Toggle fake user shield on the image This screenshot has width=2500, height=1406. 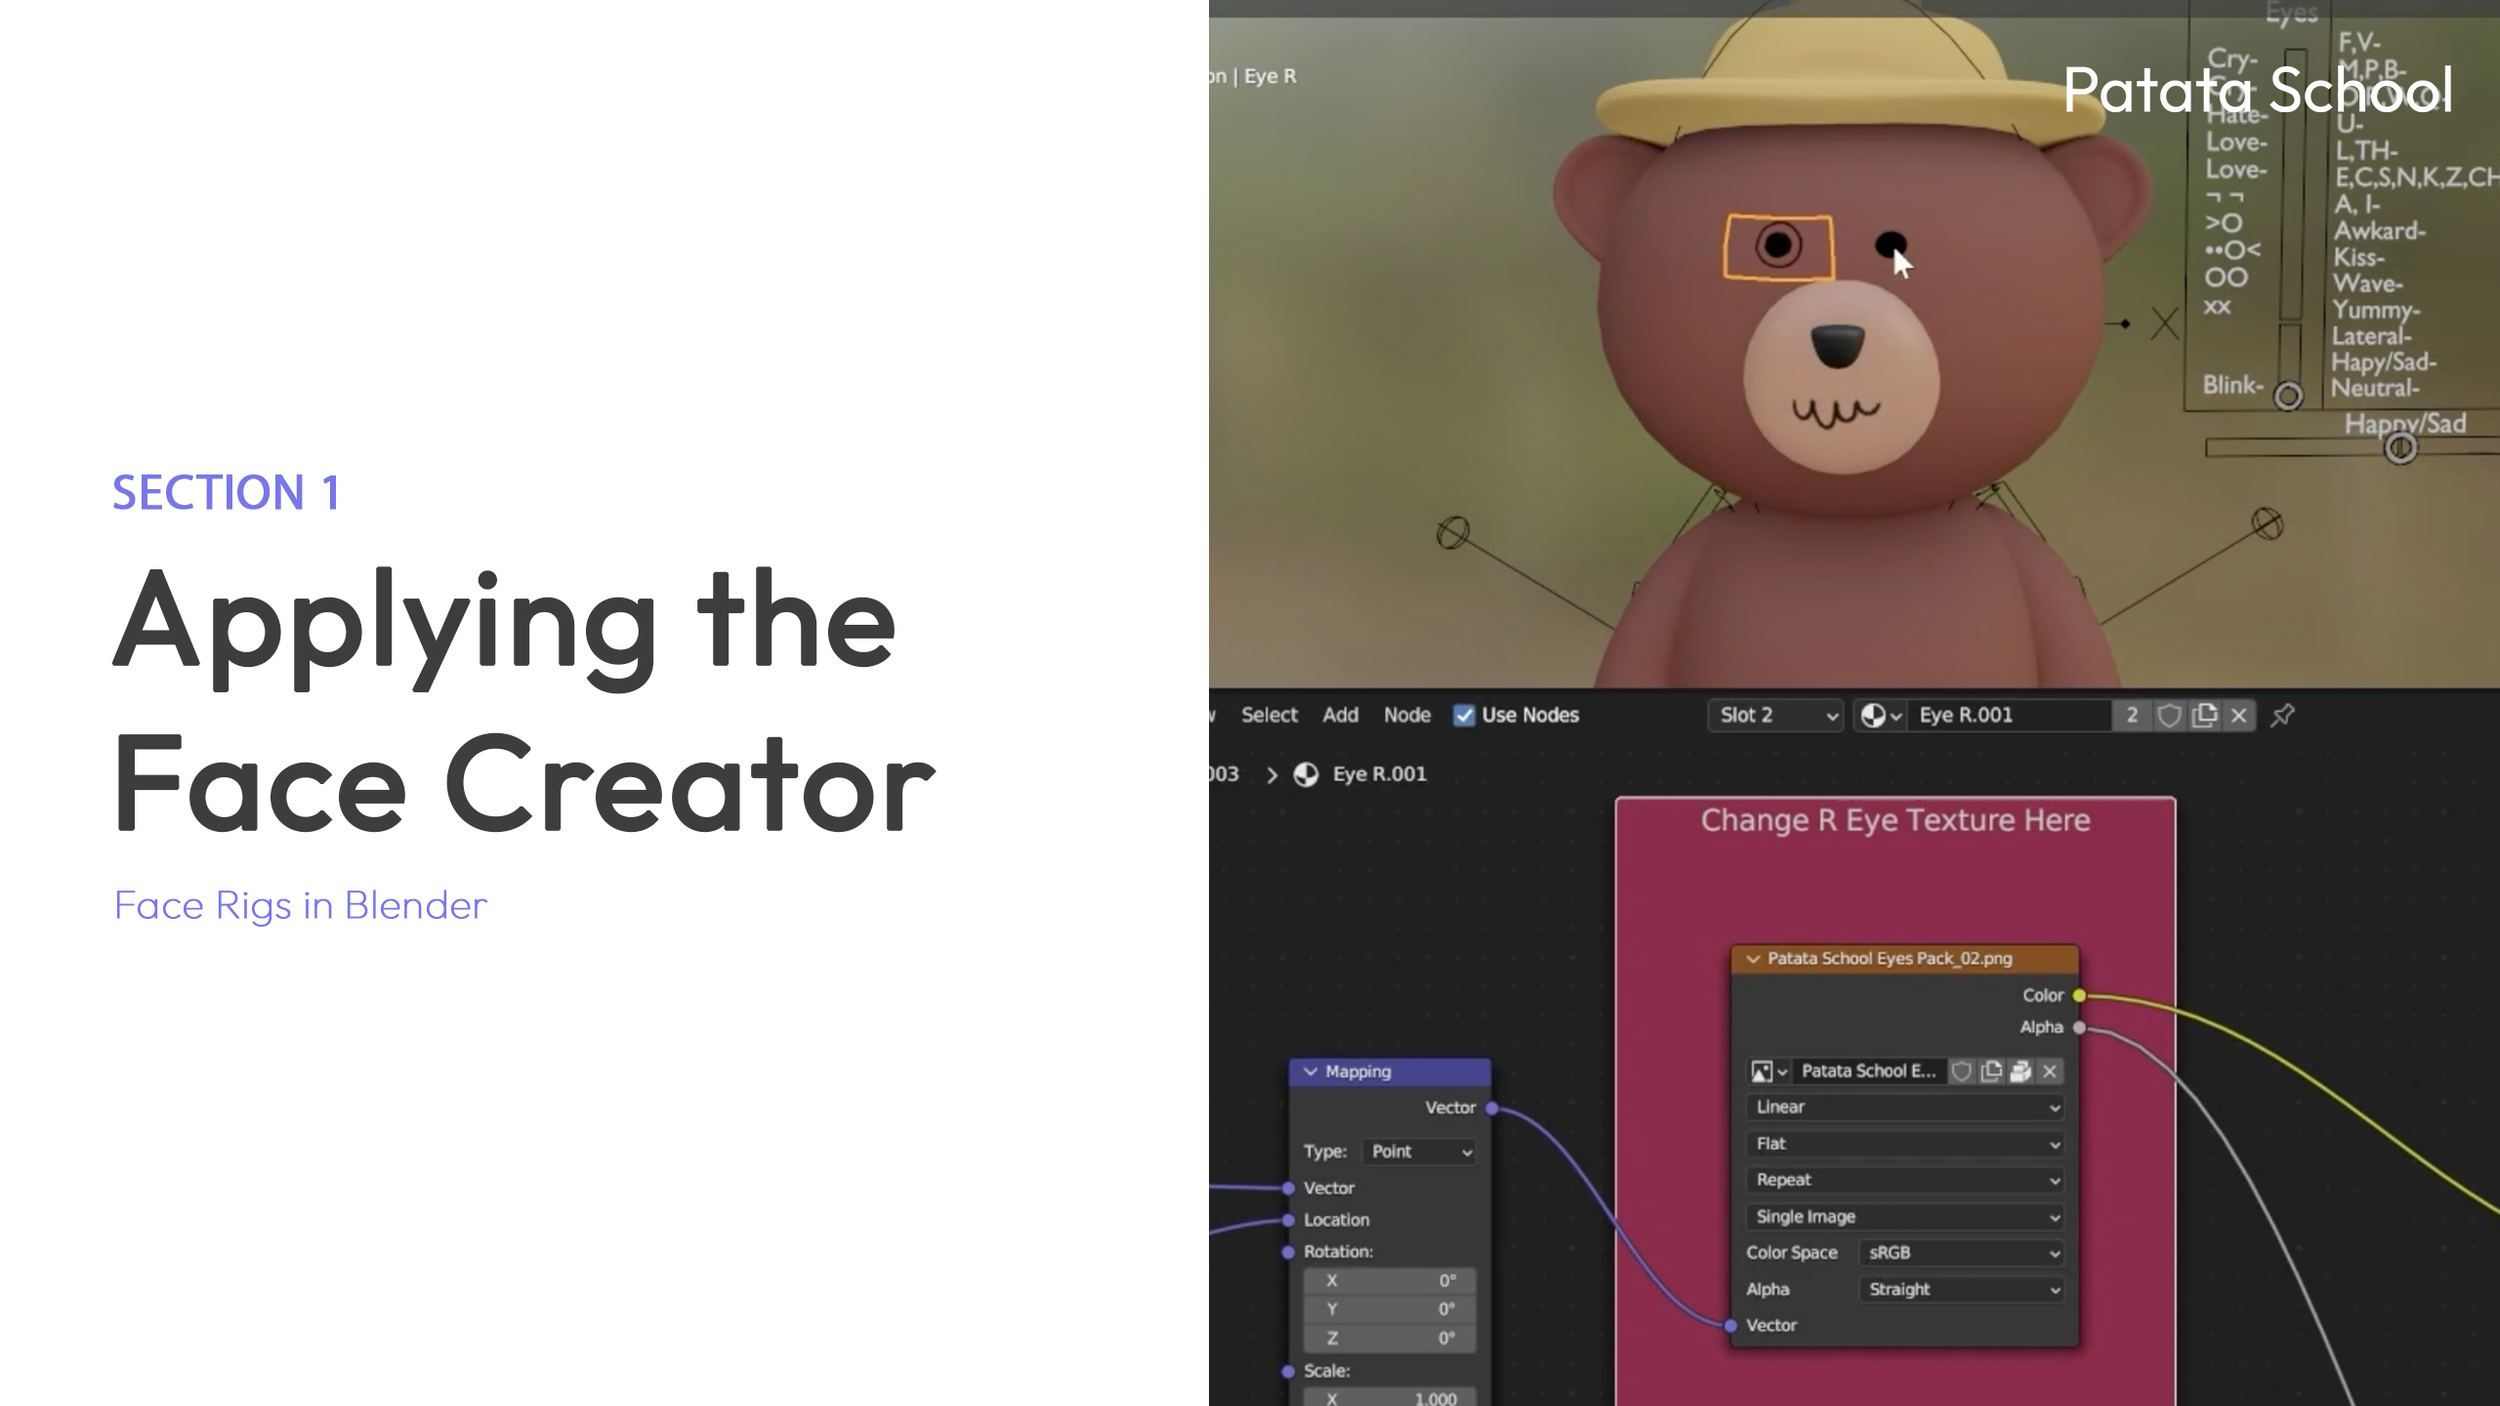[x=1961, y=1071]
